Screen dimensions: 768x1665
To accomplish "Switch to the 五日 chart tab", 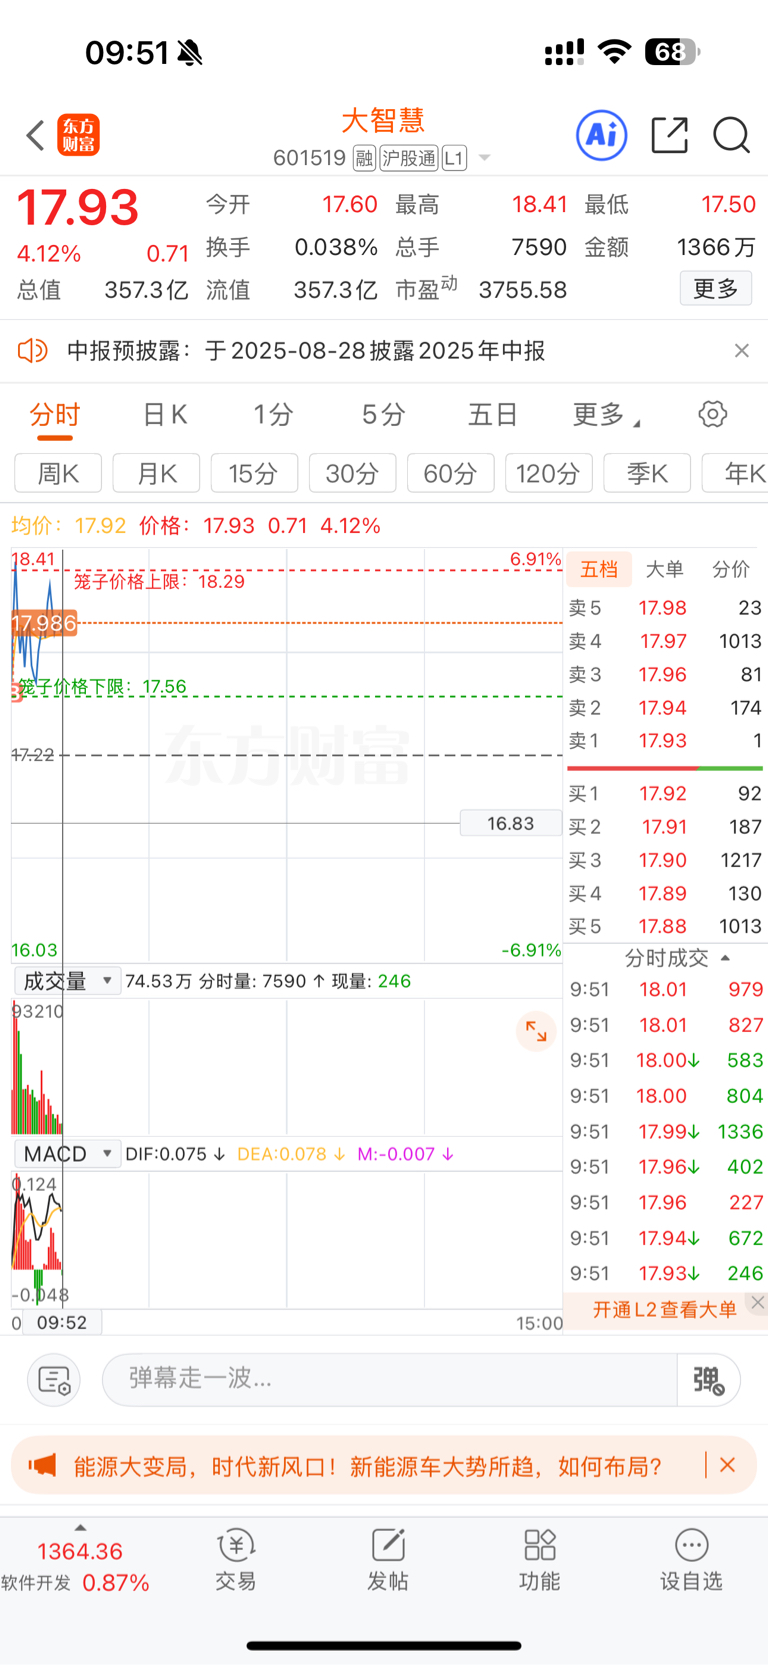I will 493,415.
